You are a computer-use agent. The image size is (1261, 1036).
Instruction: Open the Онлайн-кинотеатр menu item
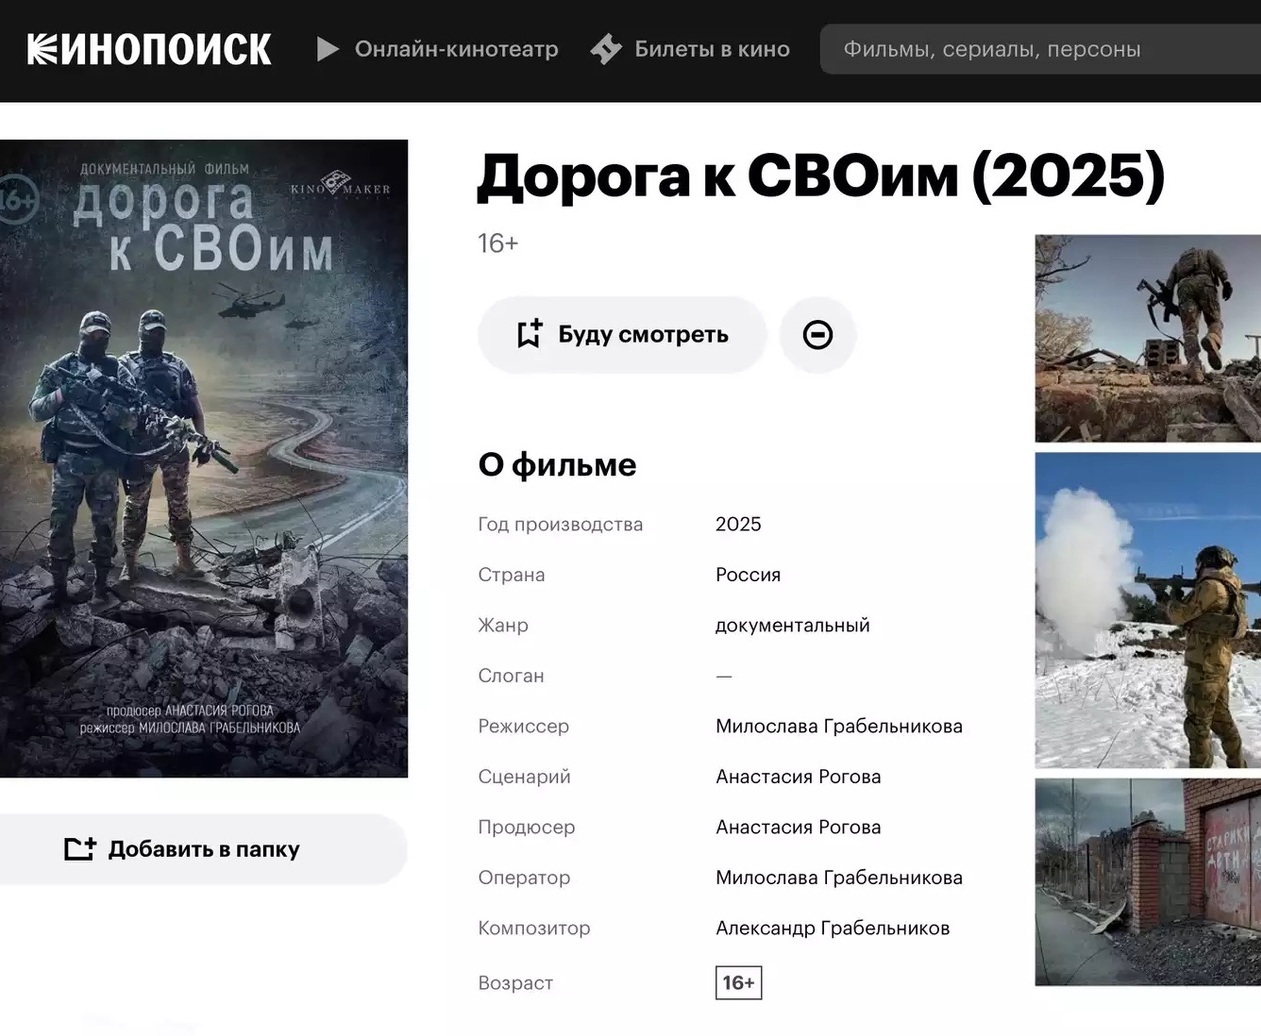click(456, 49)
